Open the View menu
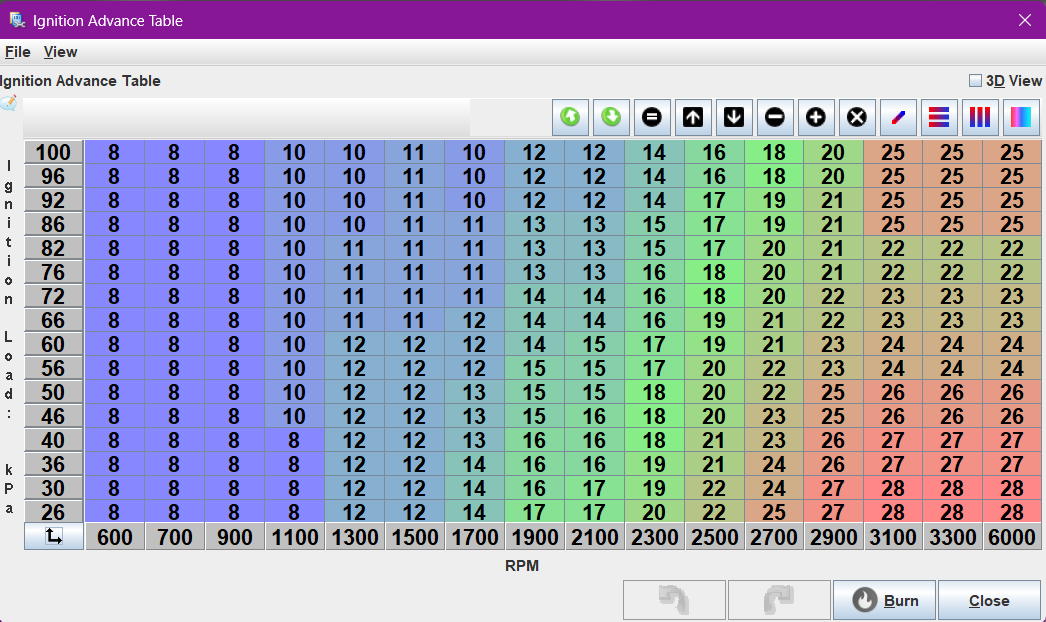Screen dimensions: 1046x622 pyautogui.click(x=60, y=52)
